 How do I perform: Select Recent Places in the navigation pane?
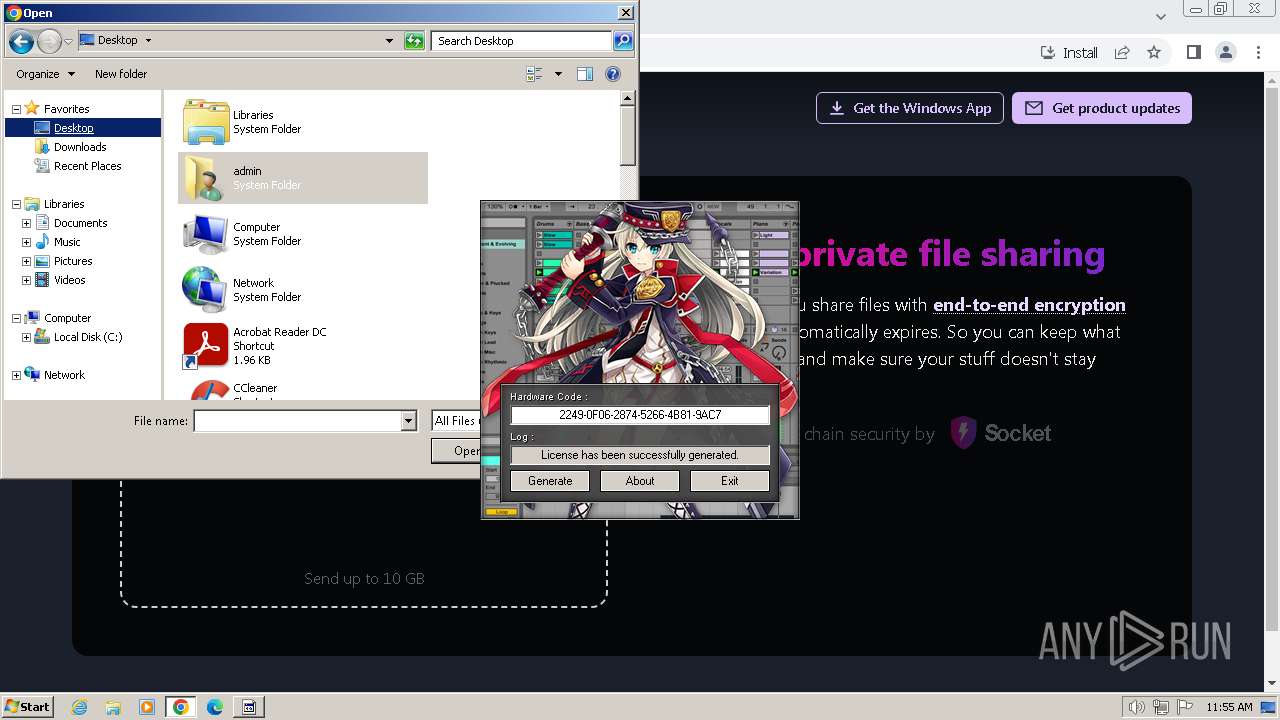pos(88,166)
